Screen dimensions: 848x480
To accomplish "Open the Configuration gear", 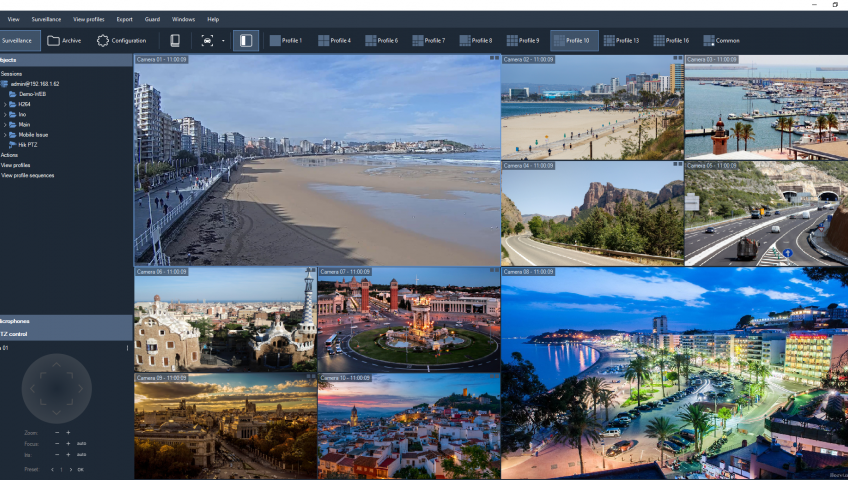I will 121,41.
